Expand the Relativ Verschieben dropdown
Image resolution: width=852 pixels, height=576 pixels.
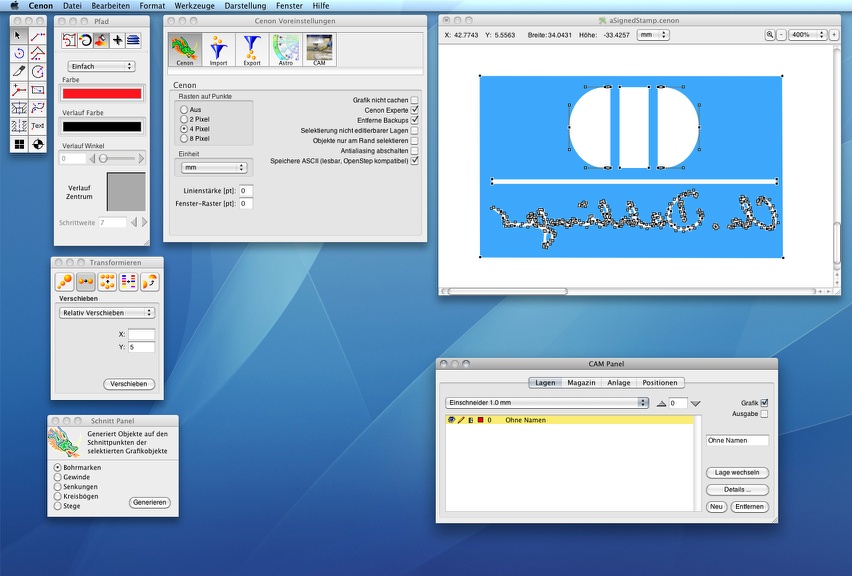(x=107, y=312)
